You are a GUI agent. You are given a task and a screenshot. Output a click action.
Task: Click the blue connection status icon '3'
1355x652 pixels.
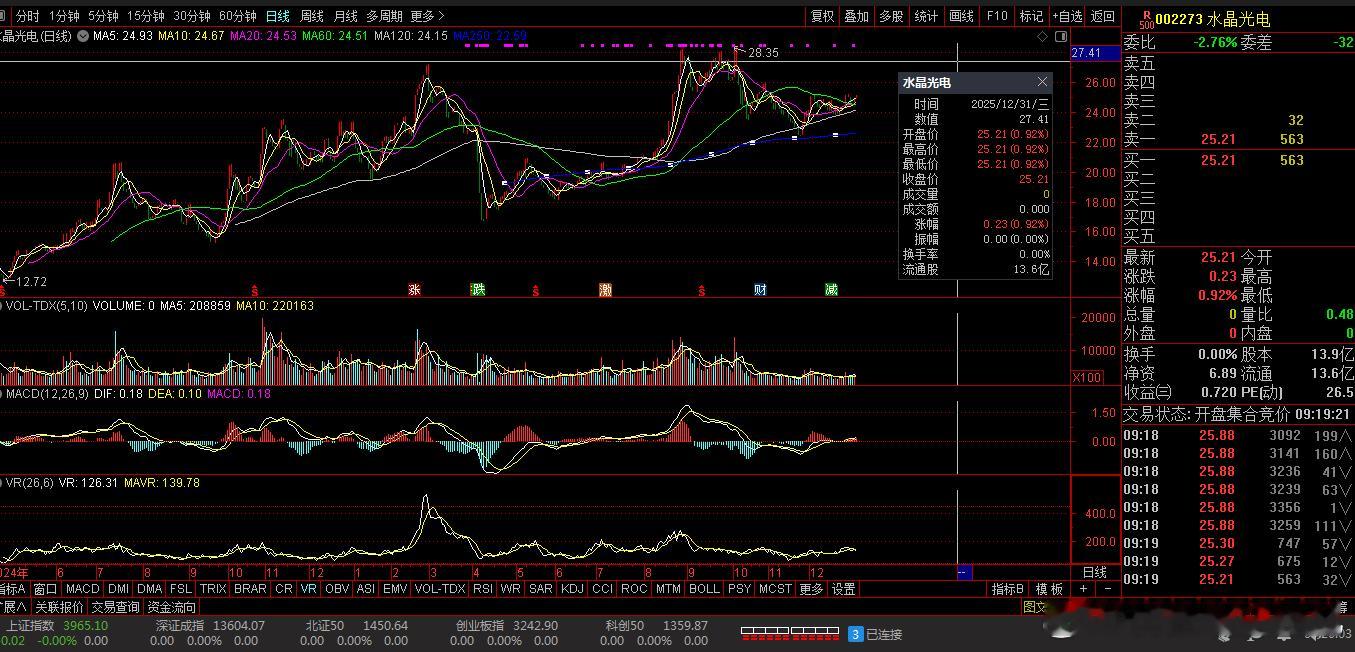(x=855, y=634)
